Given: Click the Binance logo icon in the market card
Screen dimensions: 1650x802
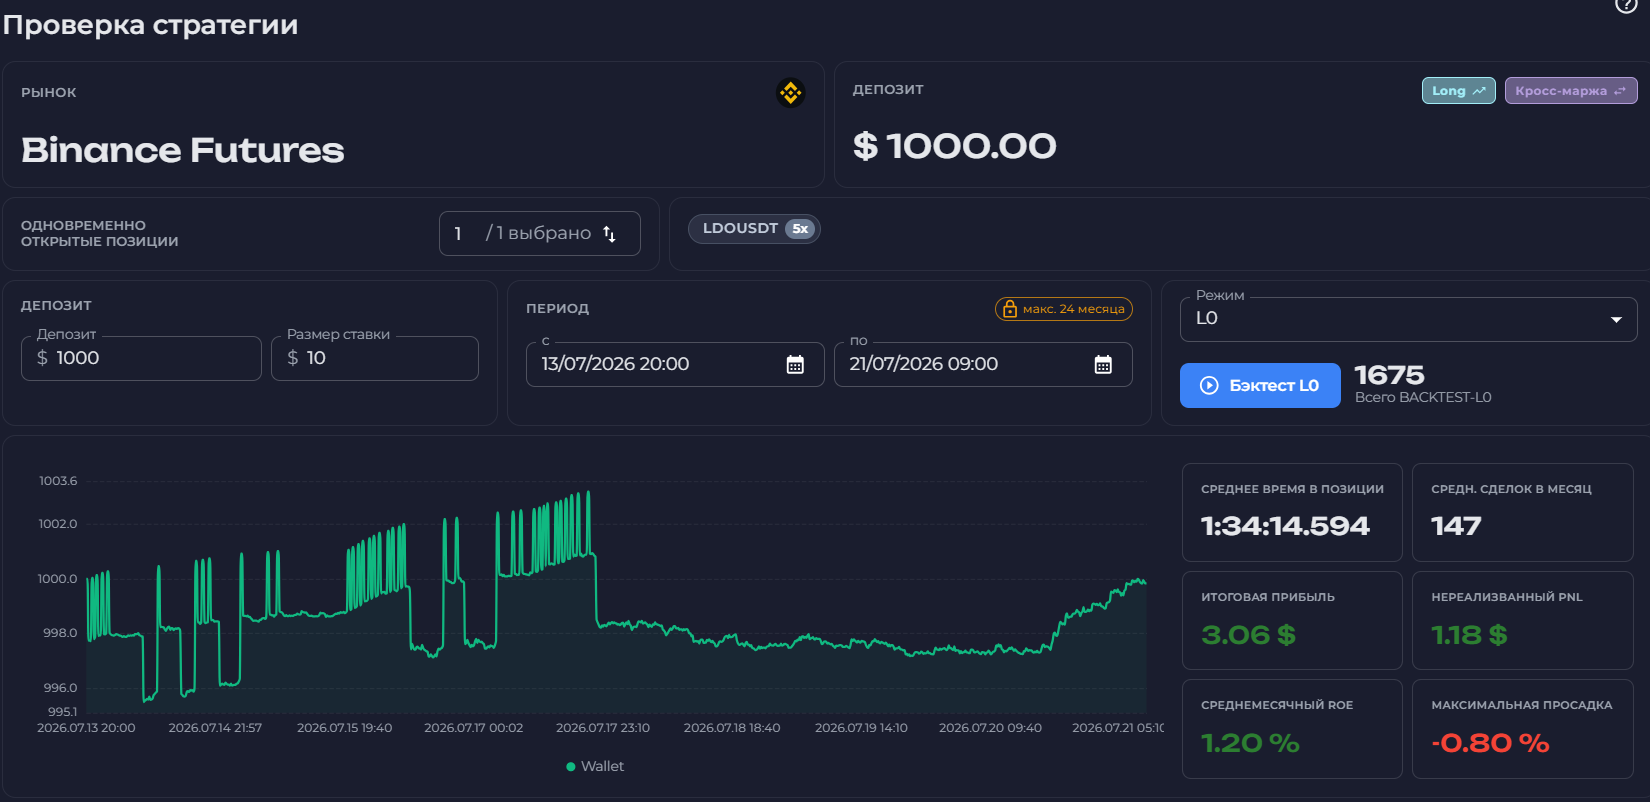Looking at the screenshot, I should coord(791,93).
